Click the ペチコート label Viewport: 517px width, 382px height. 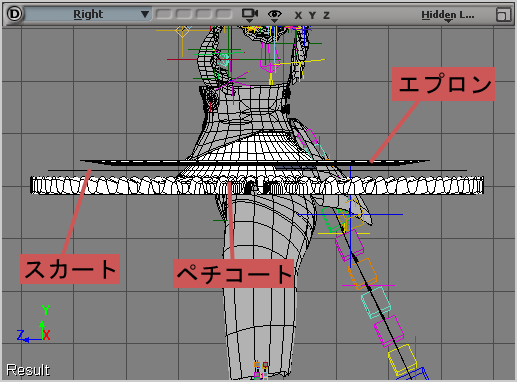233,273
